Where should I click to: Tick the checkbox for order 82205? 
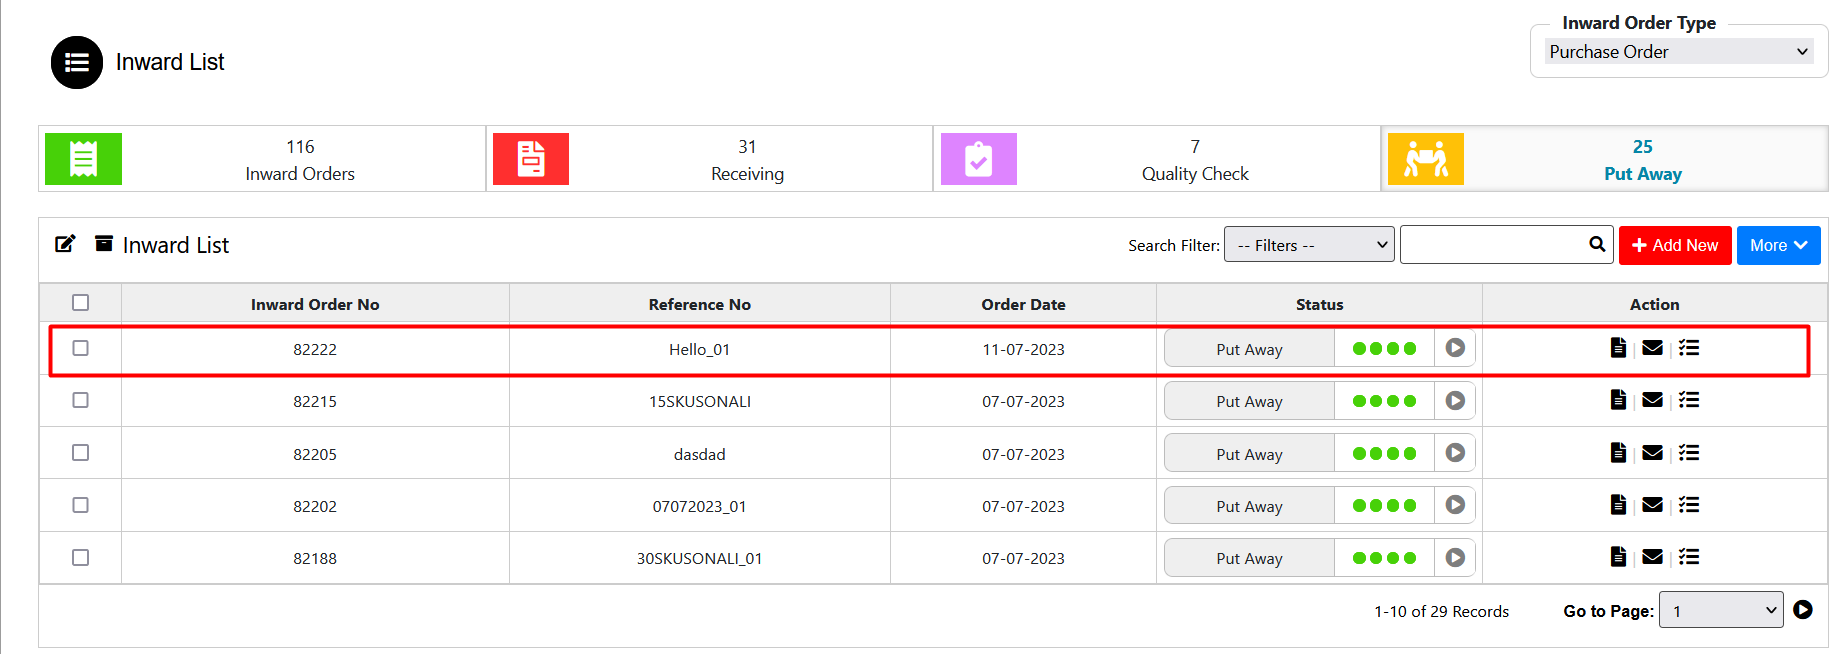pos(81,453)
